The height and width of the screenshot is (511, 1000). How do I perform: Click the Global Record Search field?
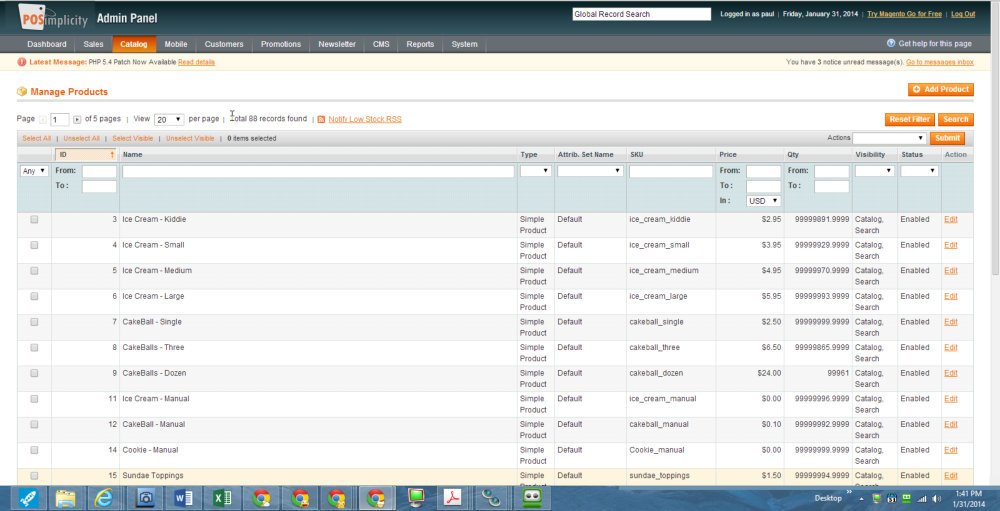(x=640, y=14)
